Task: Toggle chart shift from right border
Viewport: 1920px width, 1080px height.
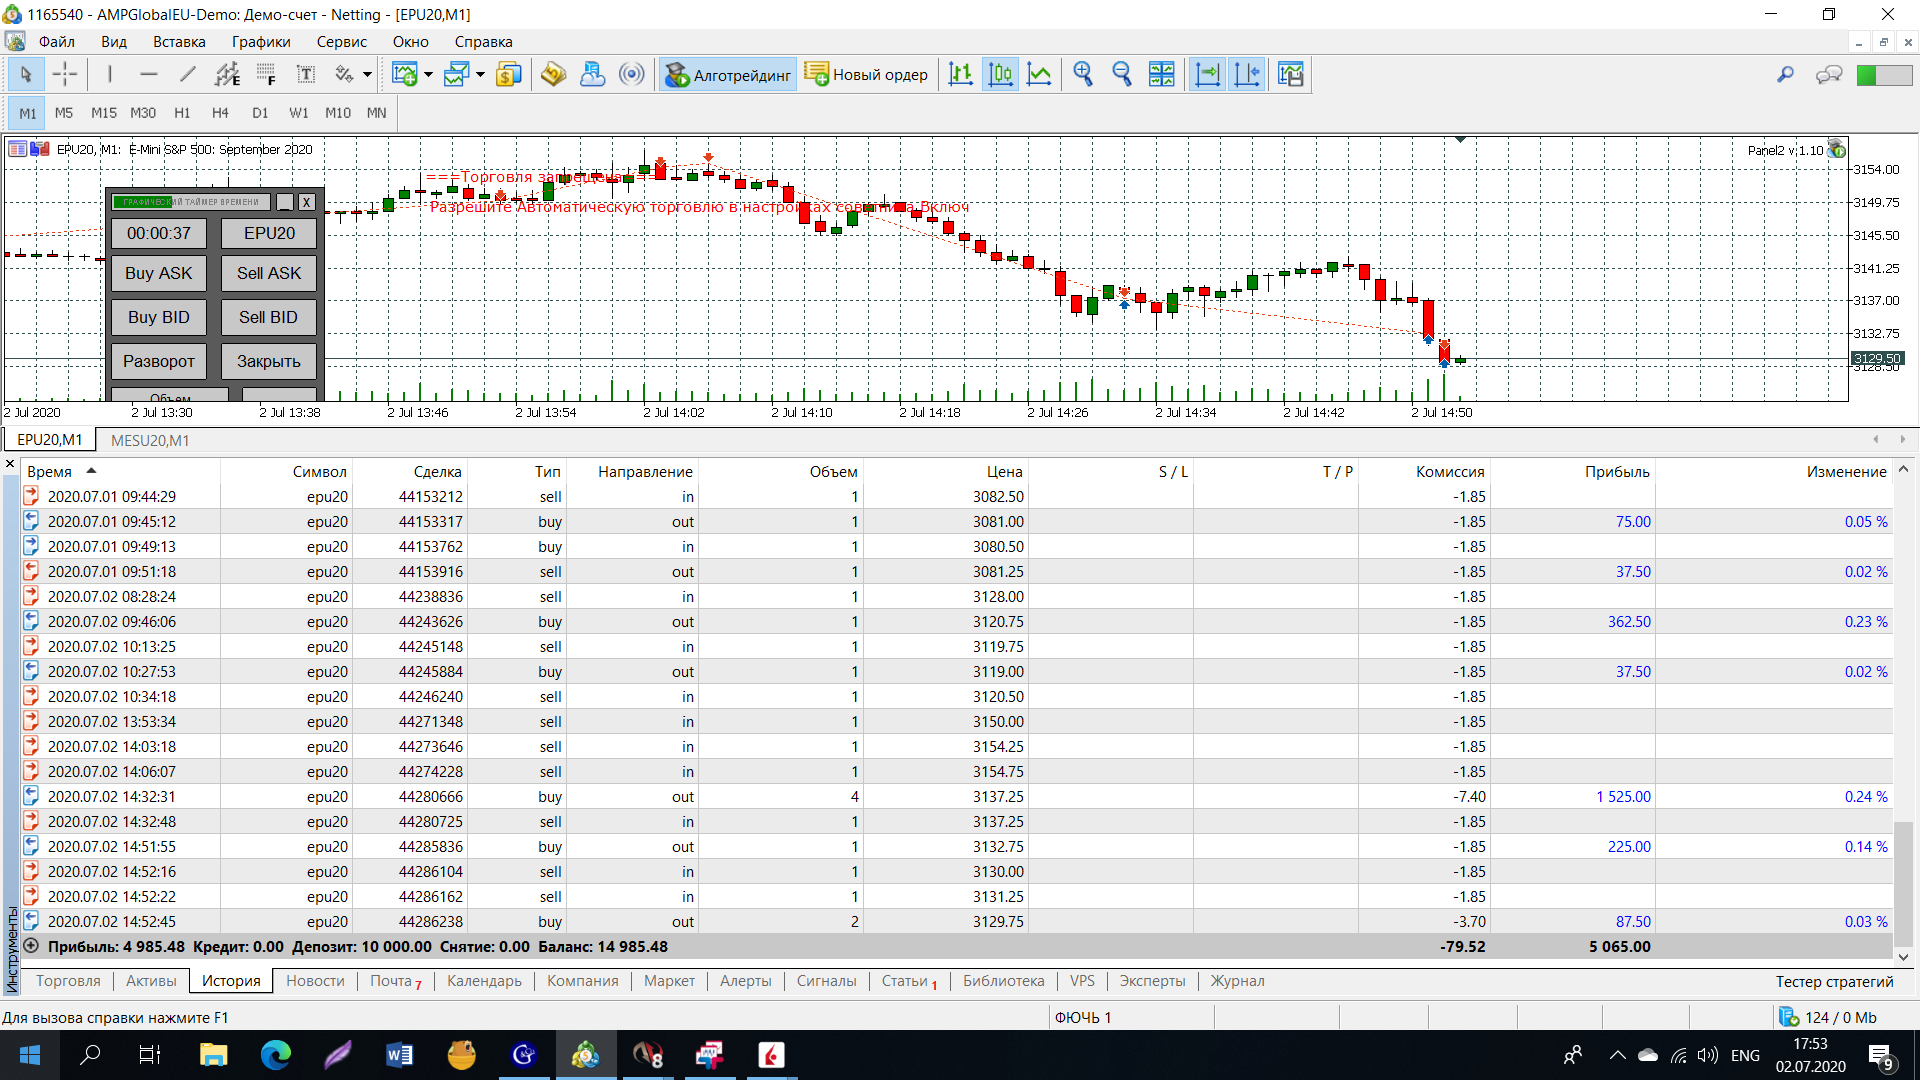Action: (x=1247, y=74)
